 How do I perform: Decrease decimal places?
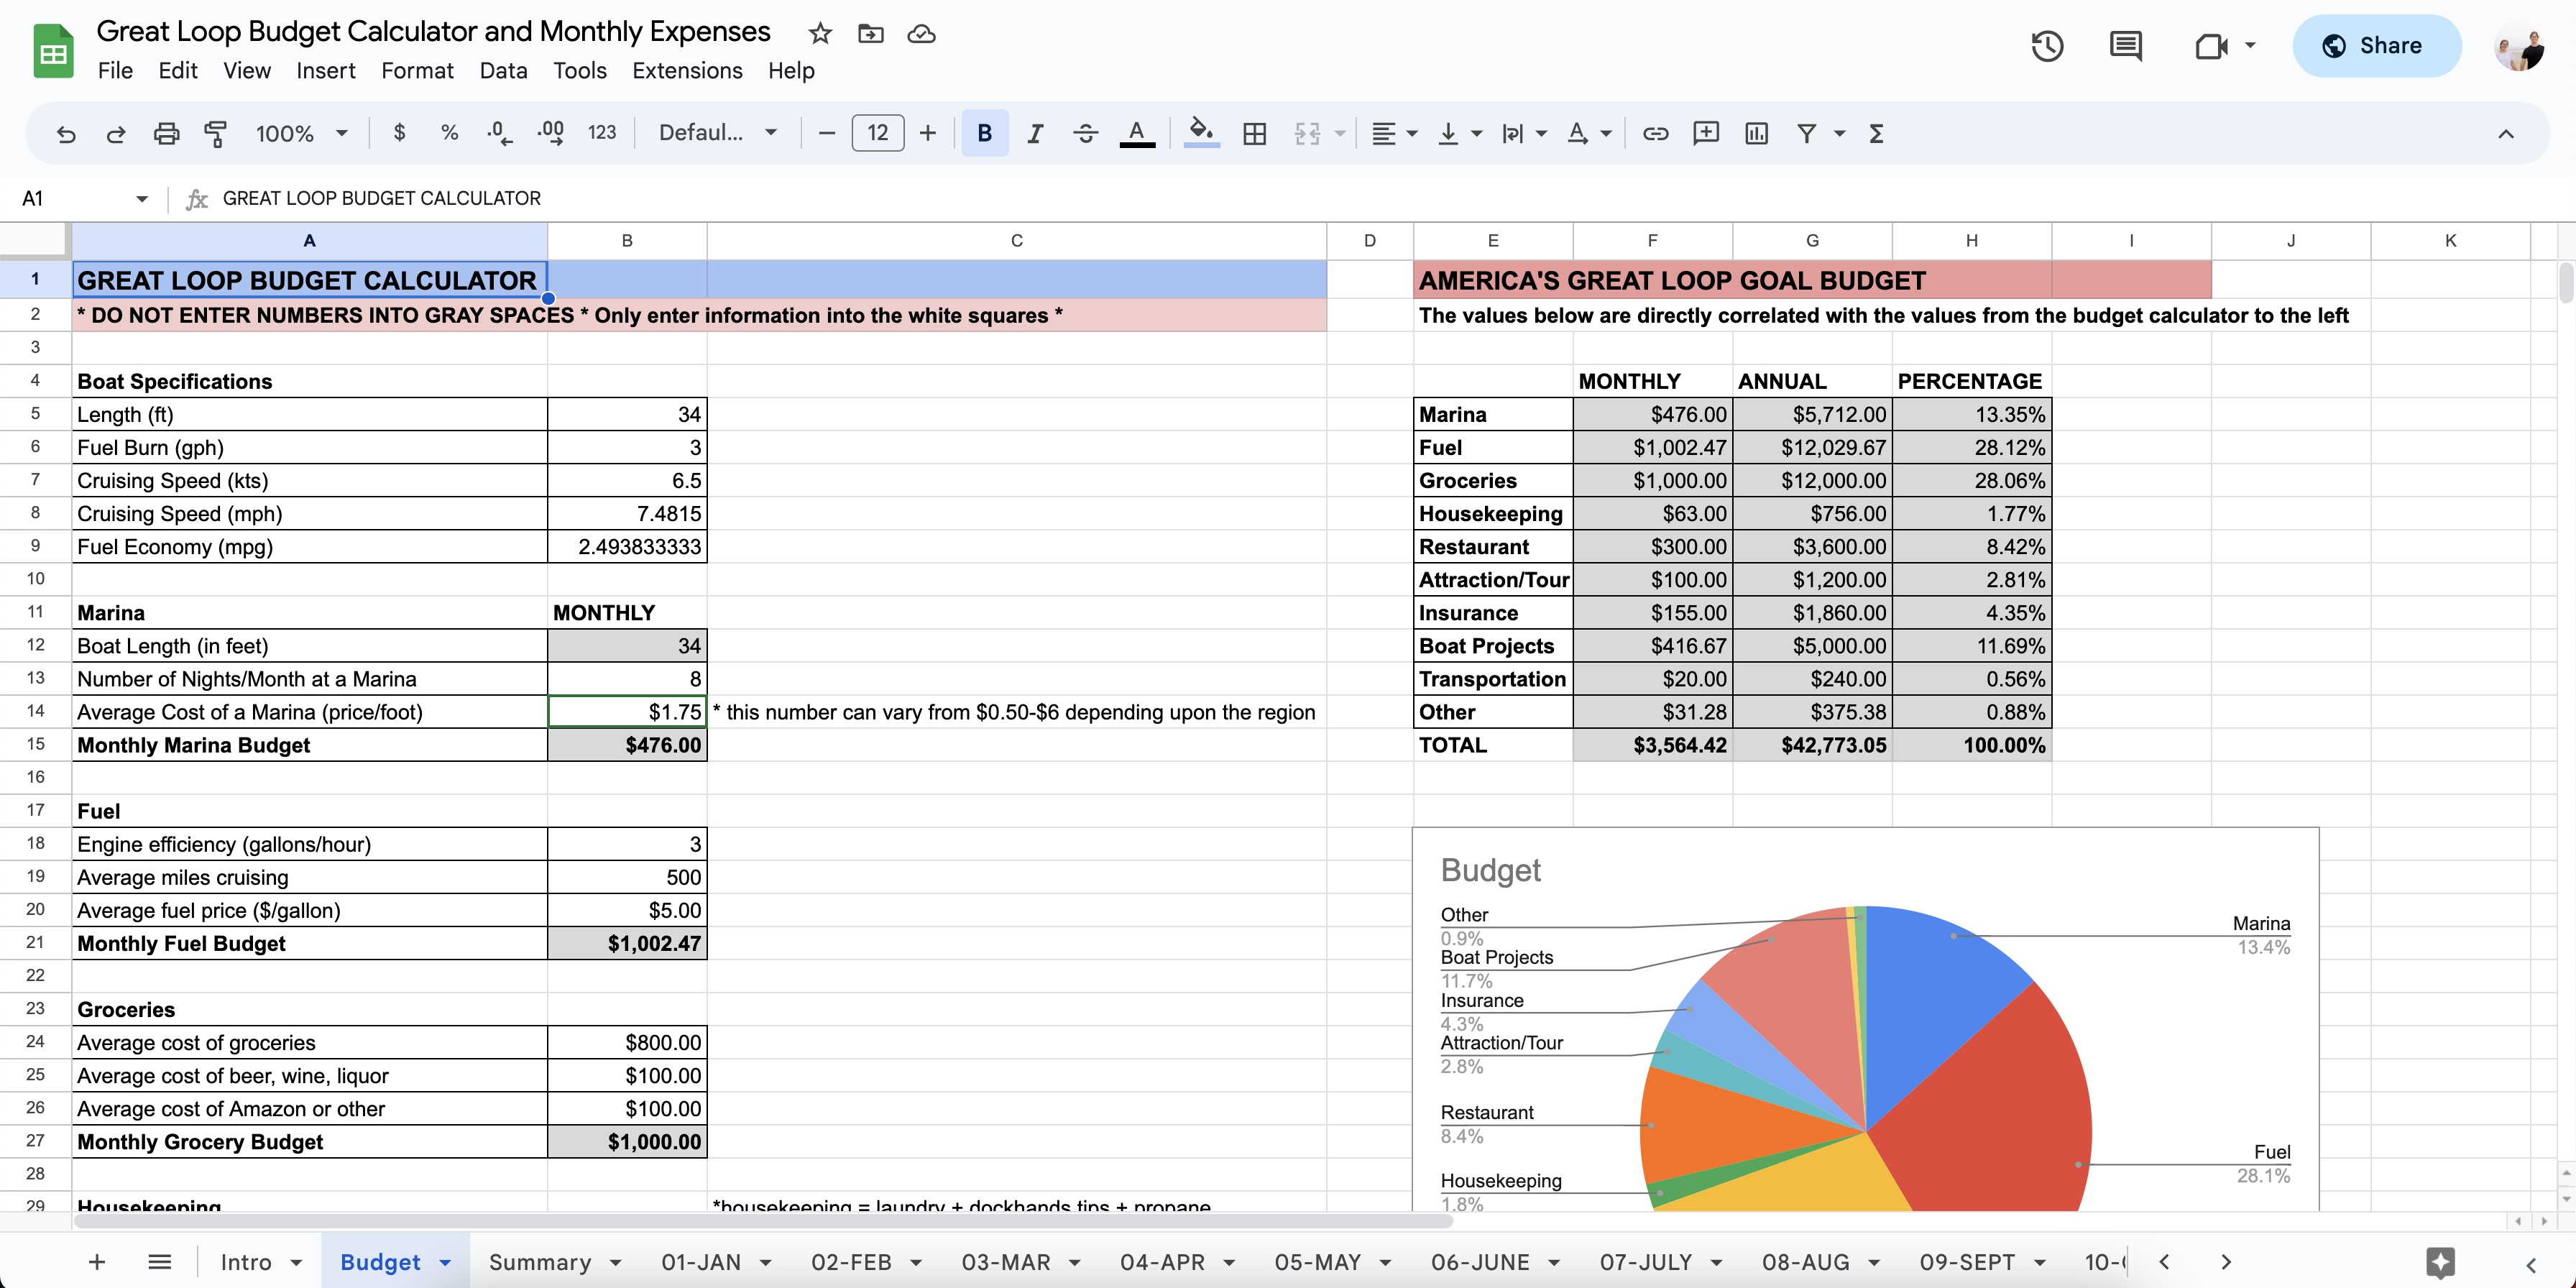pos(499,133)
